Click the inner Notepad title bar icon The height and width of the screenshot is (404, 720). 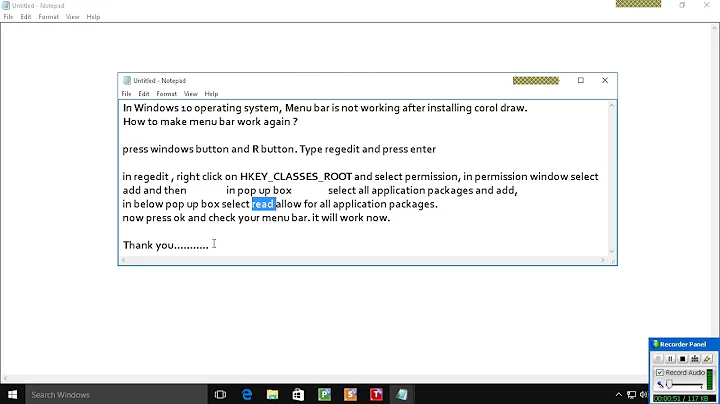(127, 80)
